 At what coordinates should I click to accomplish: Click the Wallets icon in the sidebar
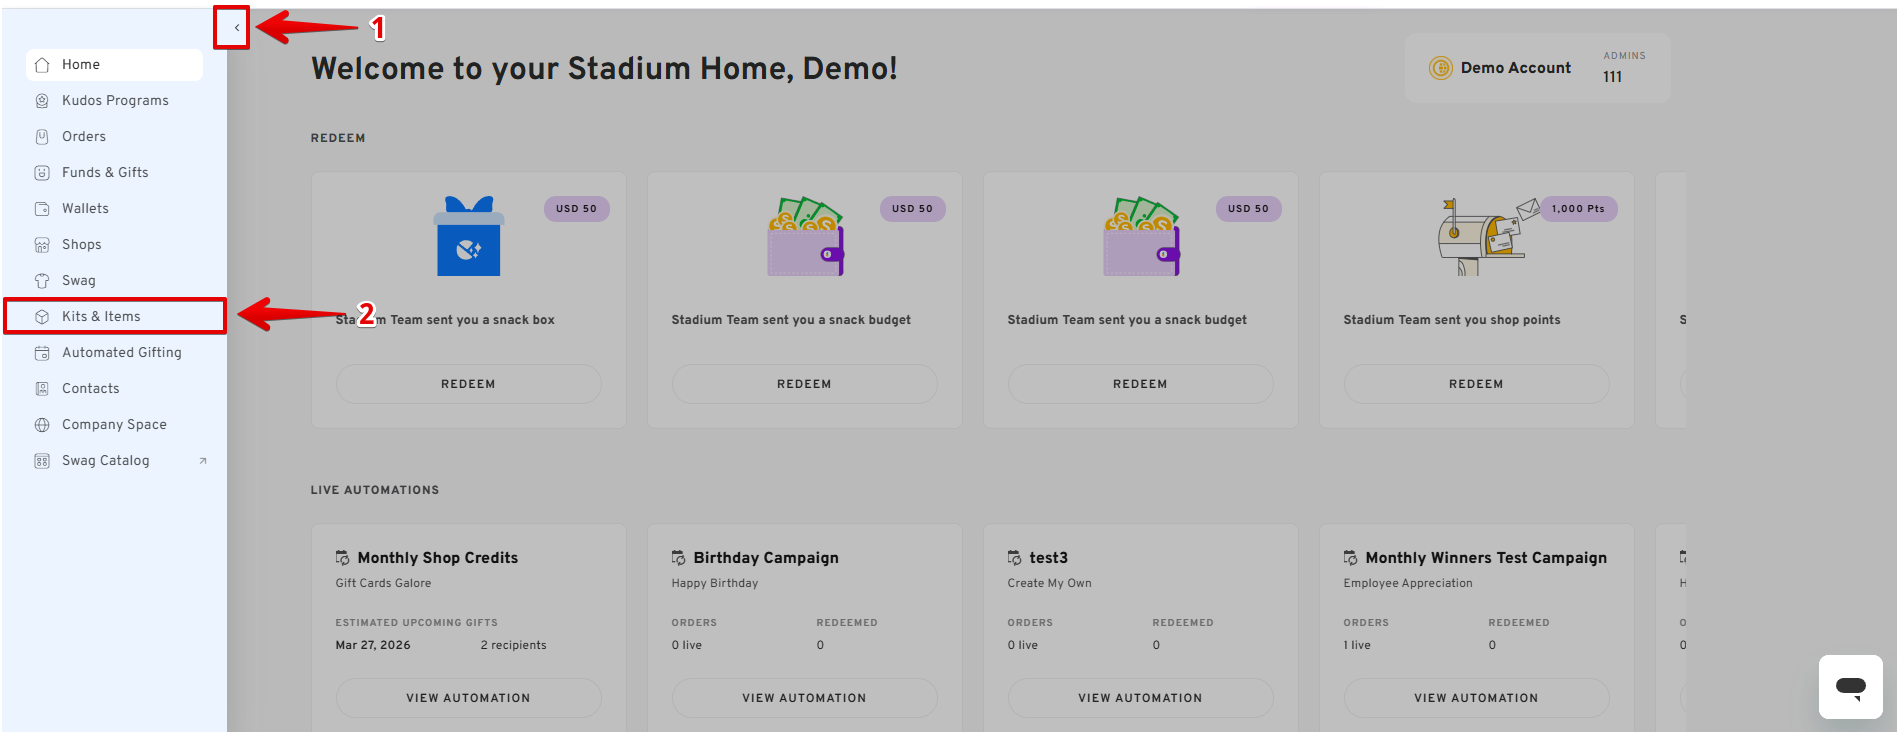tap(42, 209)
